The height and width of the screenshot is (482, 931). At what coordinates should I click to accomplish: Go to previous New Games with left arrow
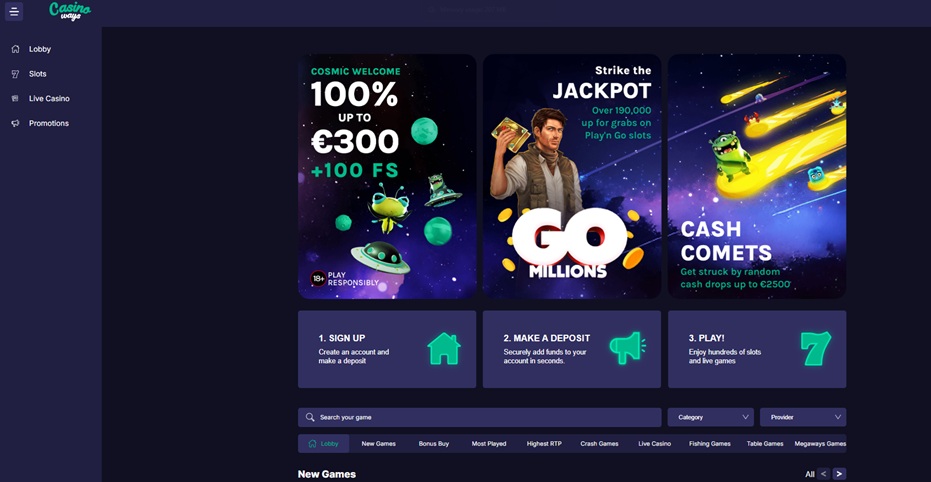(x=823, y=474)
